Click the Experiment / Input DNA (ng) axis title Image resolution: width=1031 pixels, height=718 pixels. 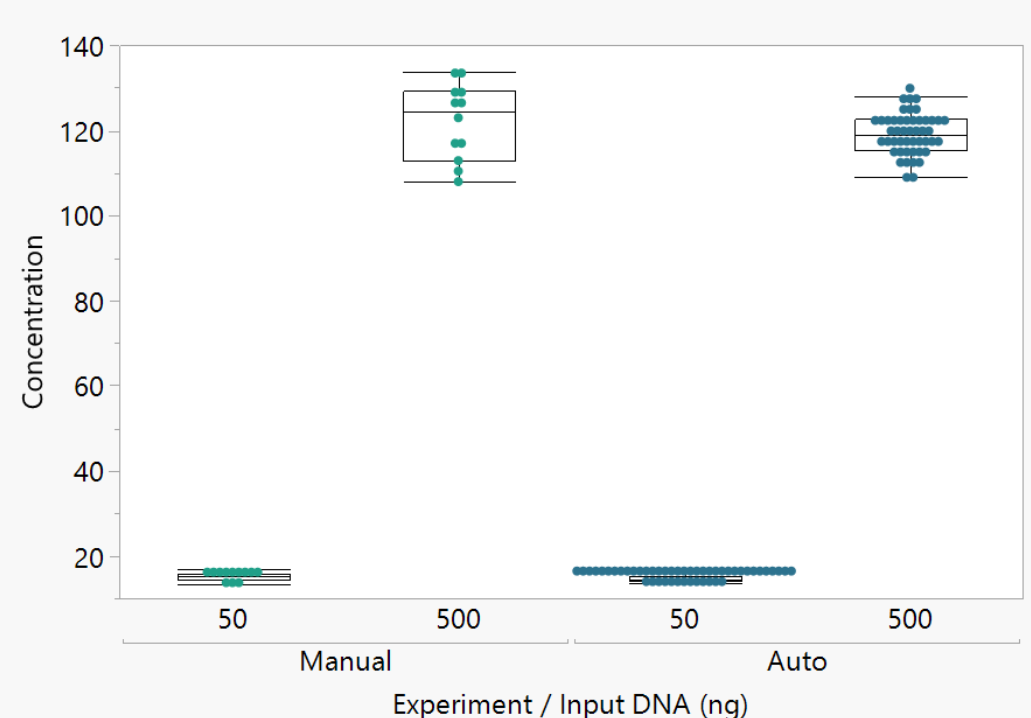(x=570, y=704)
